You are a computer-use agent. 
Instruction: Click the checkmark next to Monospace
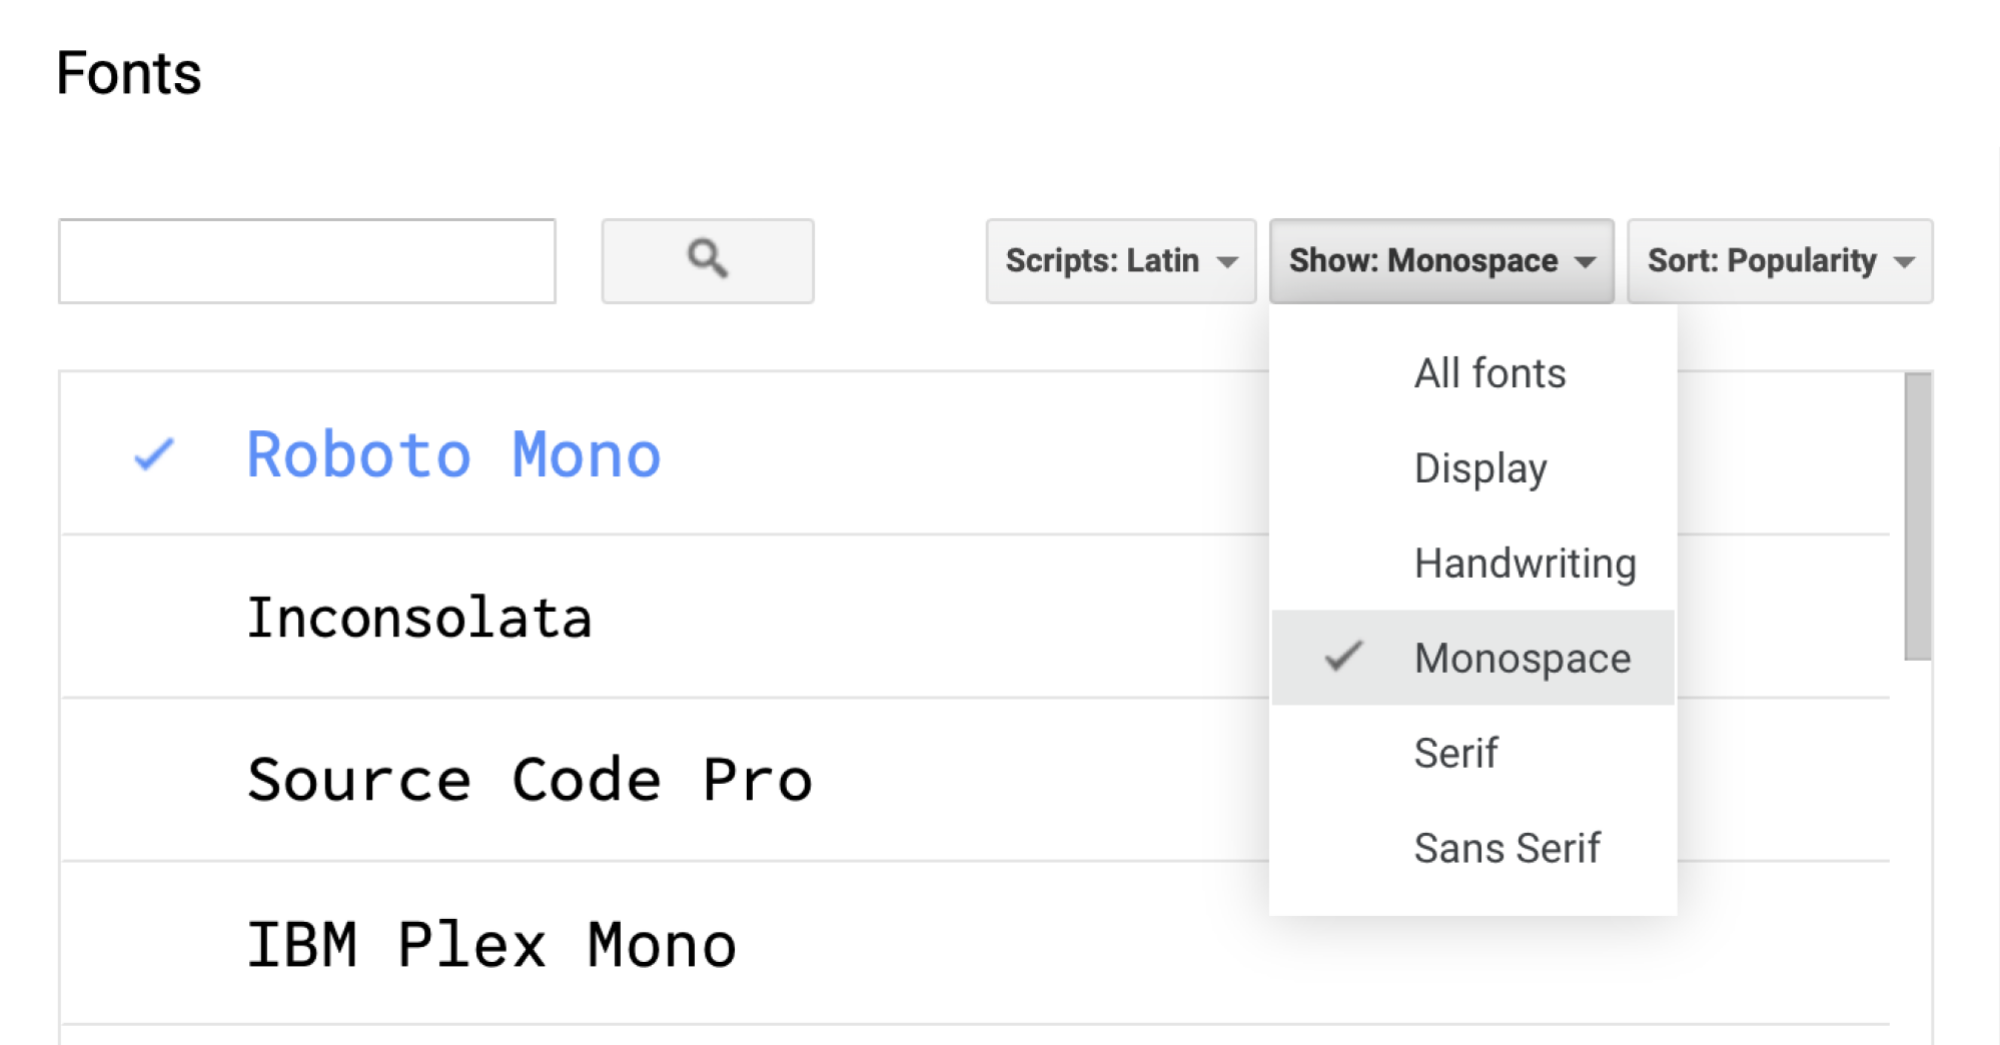click(x=1344, y=657)
